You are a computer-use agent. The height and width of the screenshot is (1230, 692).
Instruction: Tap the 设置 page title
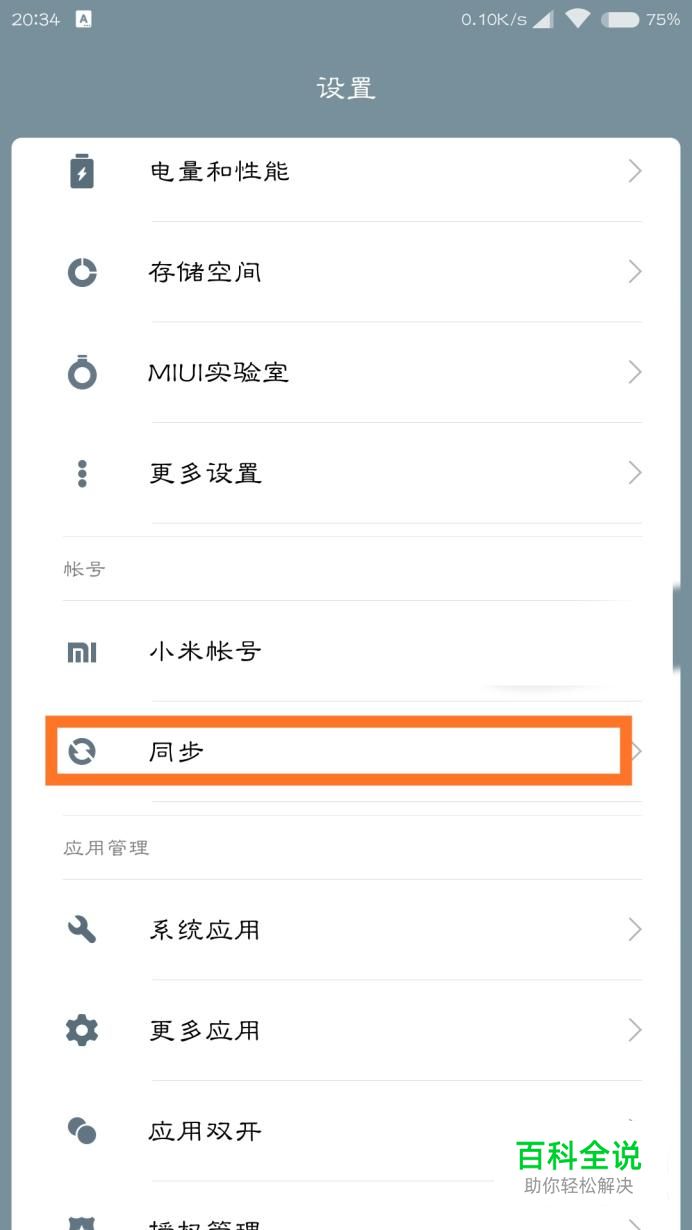point(346,88)
